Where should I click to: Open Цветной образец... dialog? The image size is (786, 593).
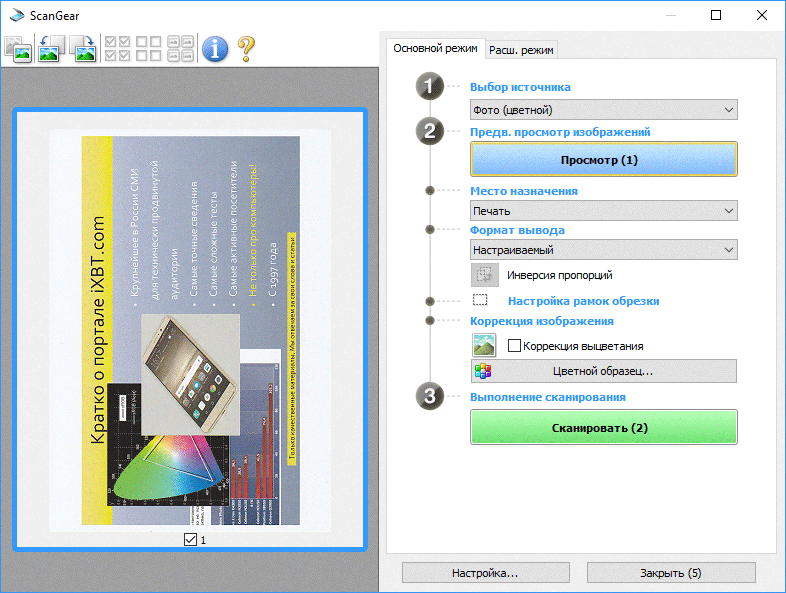point(604,371)
